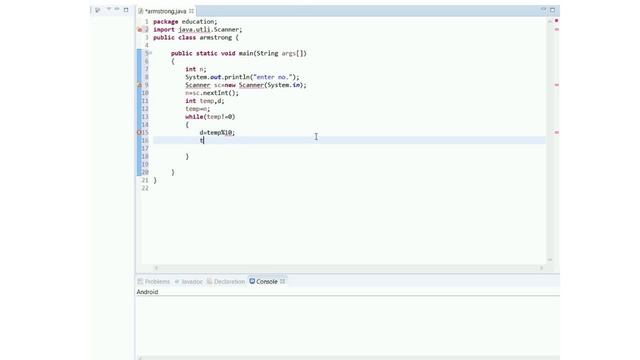The height and width of the screenshot is (360, 640).
Task: Click the overview ruler error square at top
Action: tap(556, 20)
